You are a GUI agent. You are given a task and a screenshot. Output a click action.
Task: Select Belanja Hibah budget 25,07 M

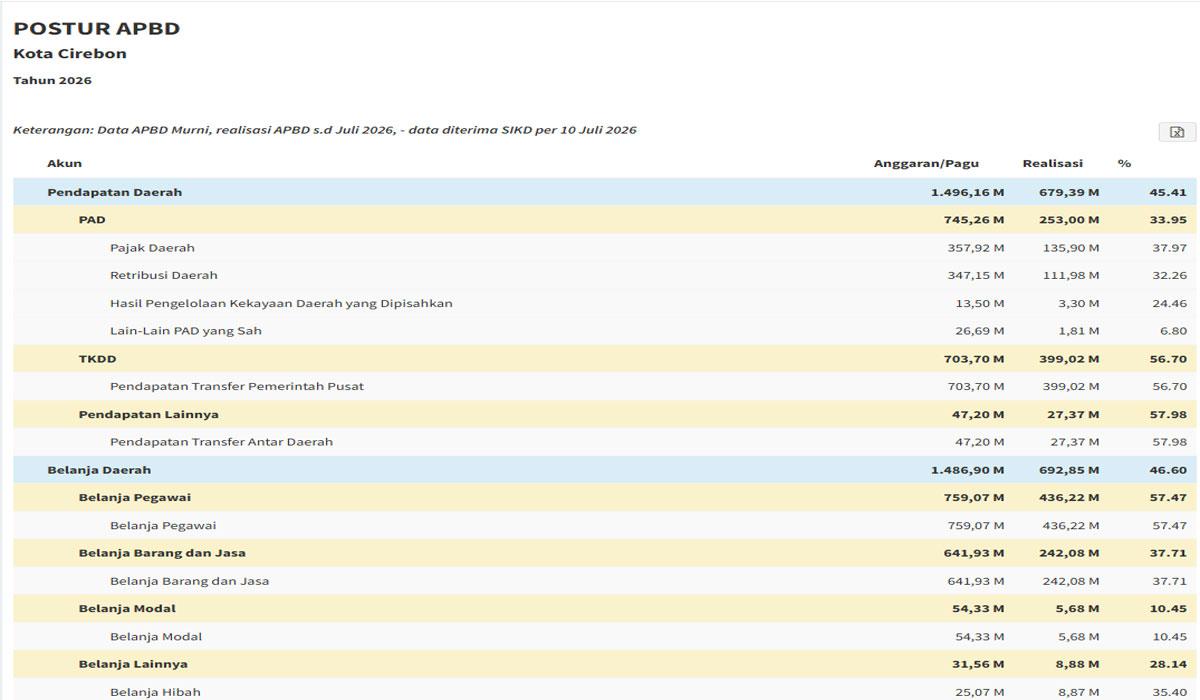coord(980,692)
